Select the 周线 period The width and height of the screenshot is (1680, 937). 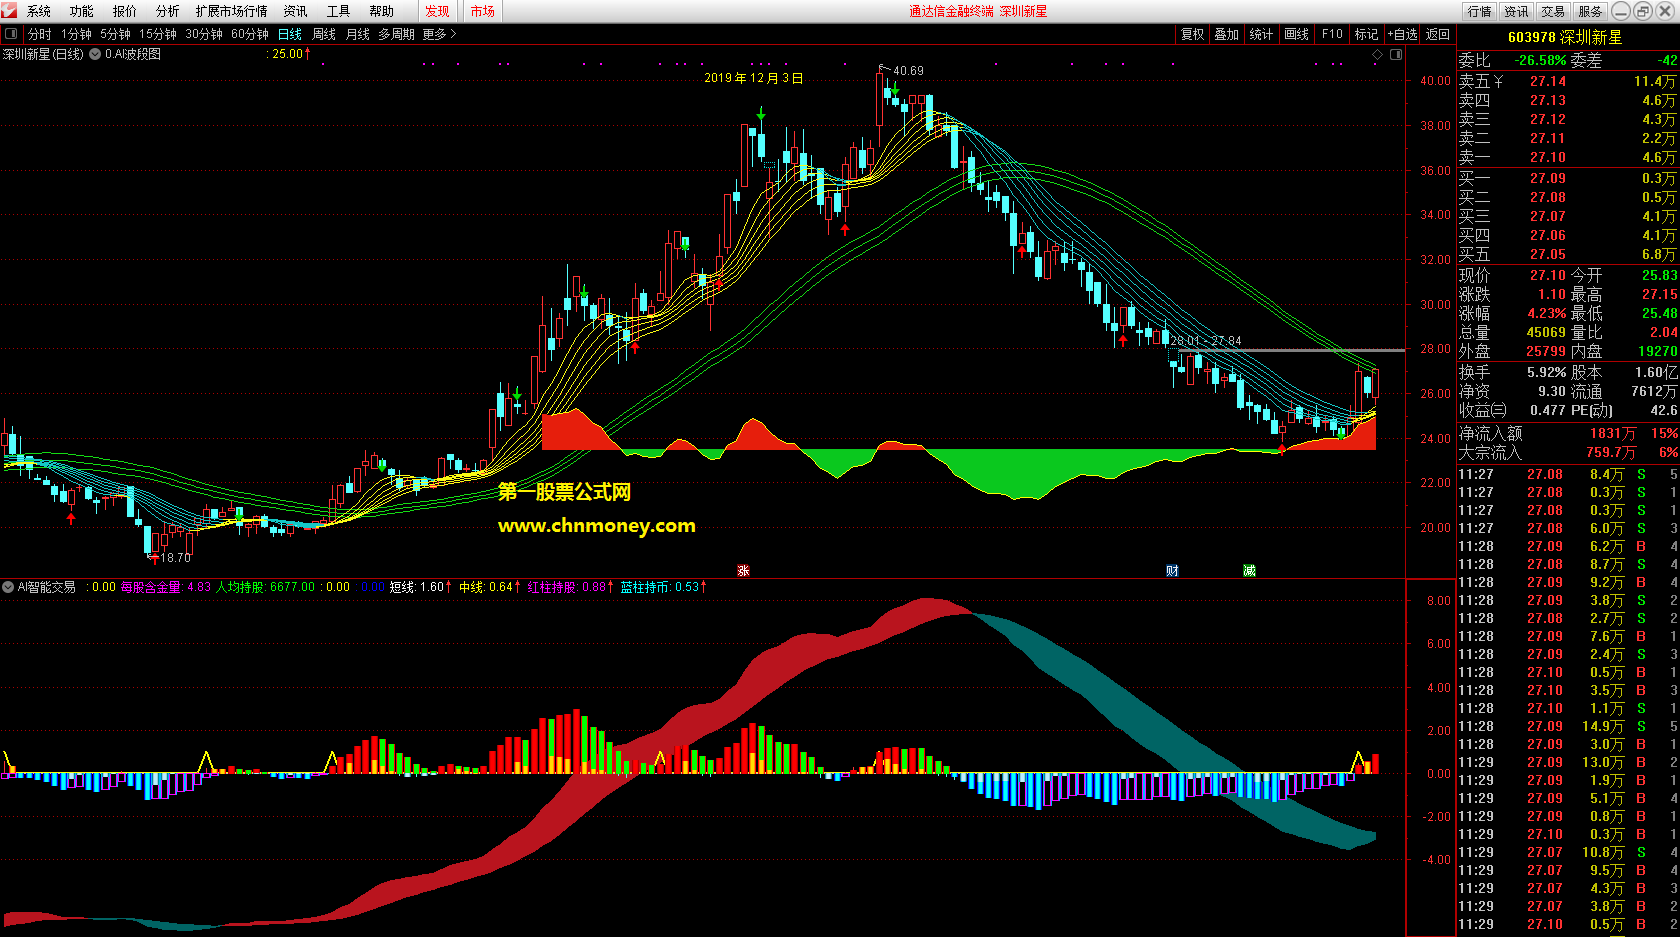tap(324, 34)
